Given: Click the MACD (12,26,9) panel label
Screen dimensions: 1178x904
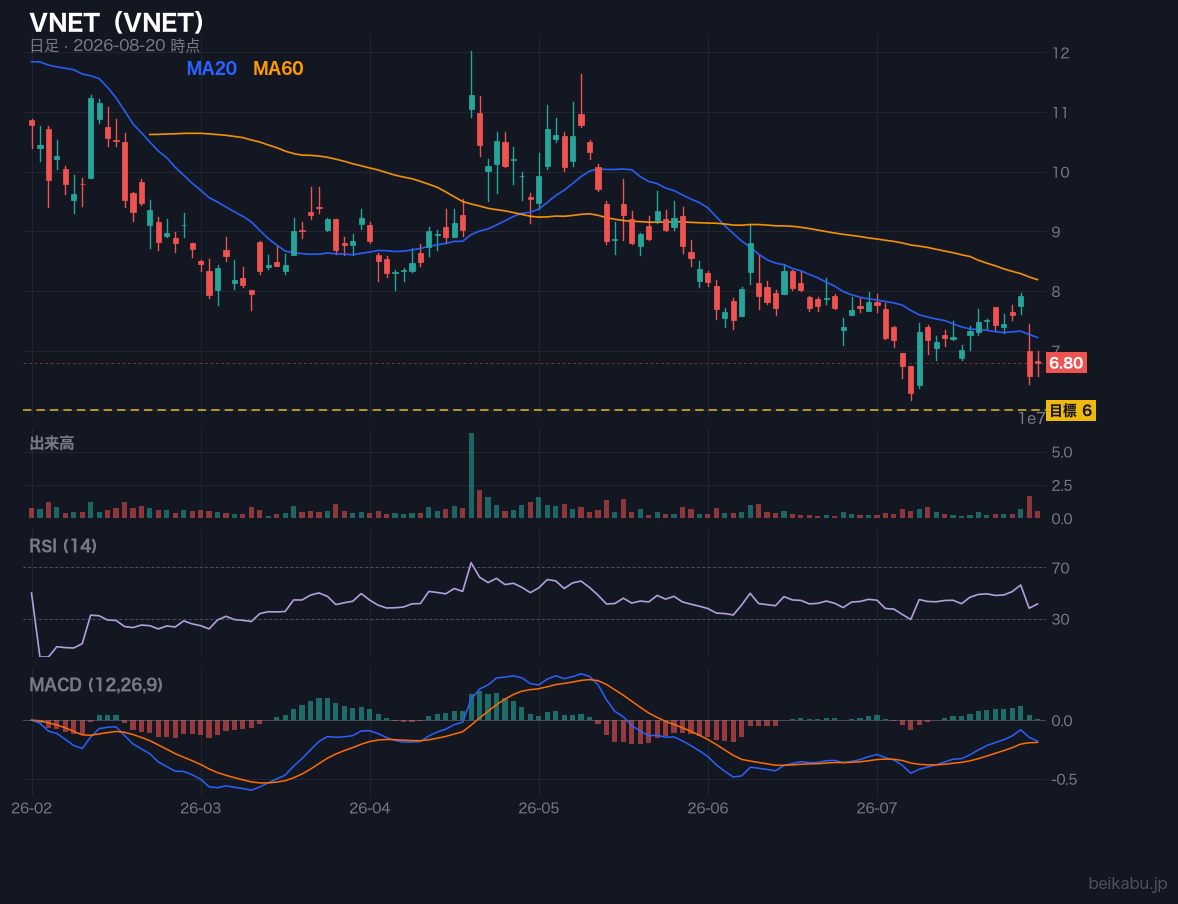Looking at the screenshot, I should pyautogui.click(x=96, y=685).
